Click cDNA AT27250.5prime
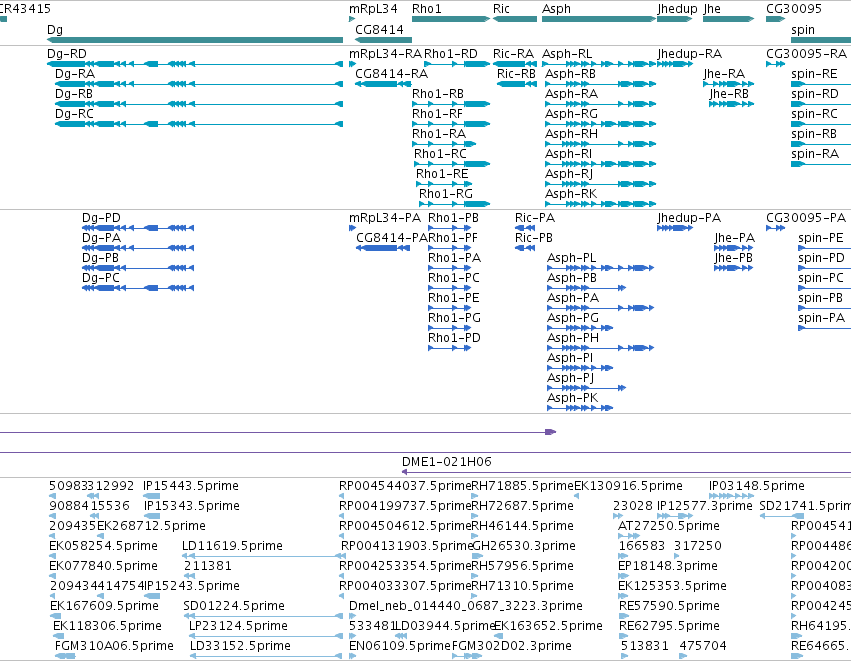This screenshot has width=851, height=661. coord(629,536)
